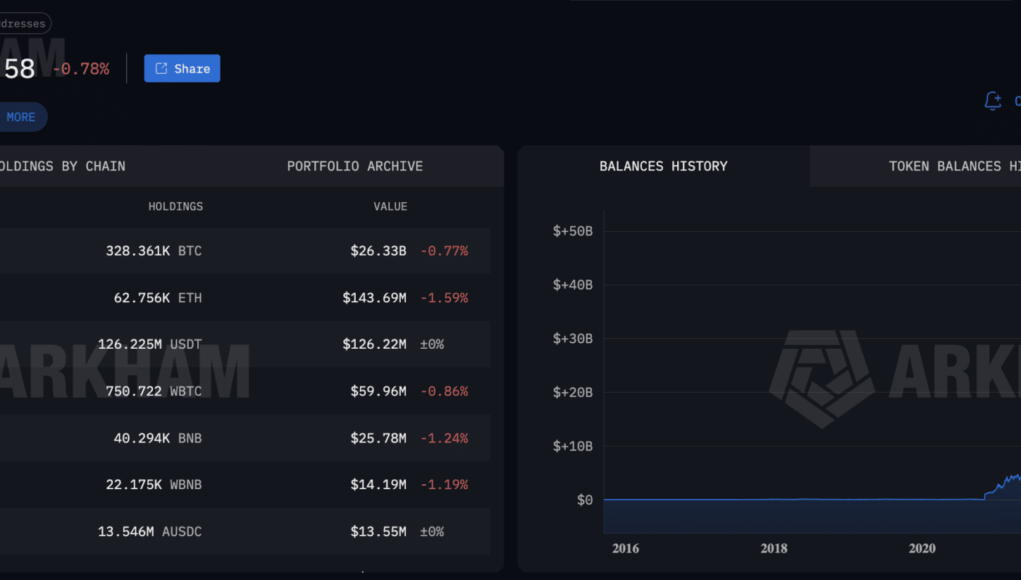Sort by the HOLDINGS column header
1021x580 pixels.
coord(175,206)
